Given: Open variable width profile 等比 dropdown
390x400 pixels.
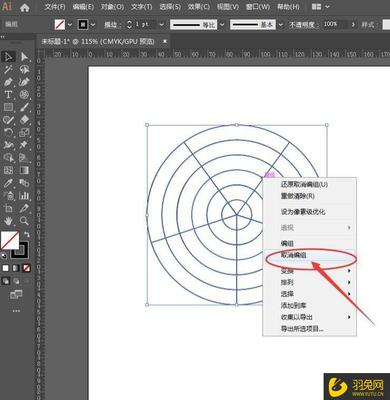Looking at the screenshot, I should click(x=222, y=25).
